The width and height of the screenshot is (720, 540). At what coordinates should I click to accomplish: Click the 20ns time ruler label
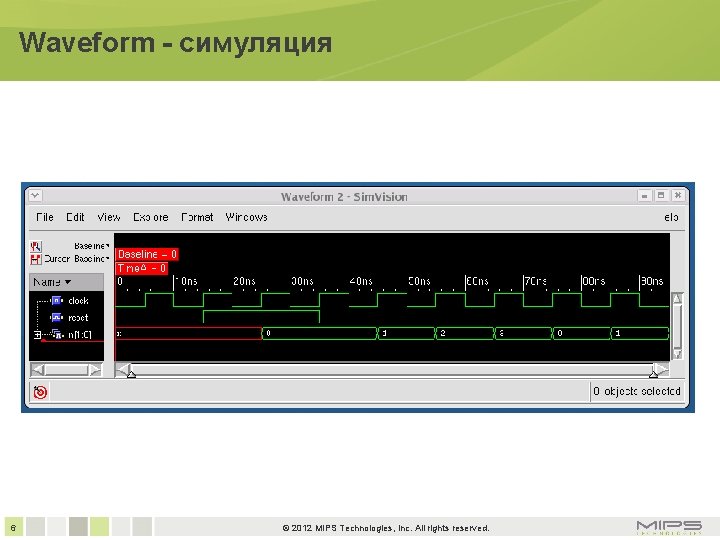[x=244, y=281]
